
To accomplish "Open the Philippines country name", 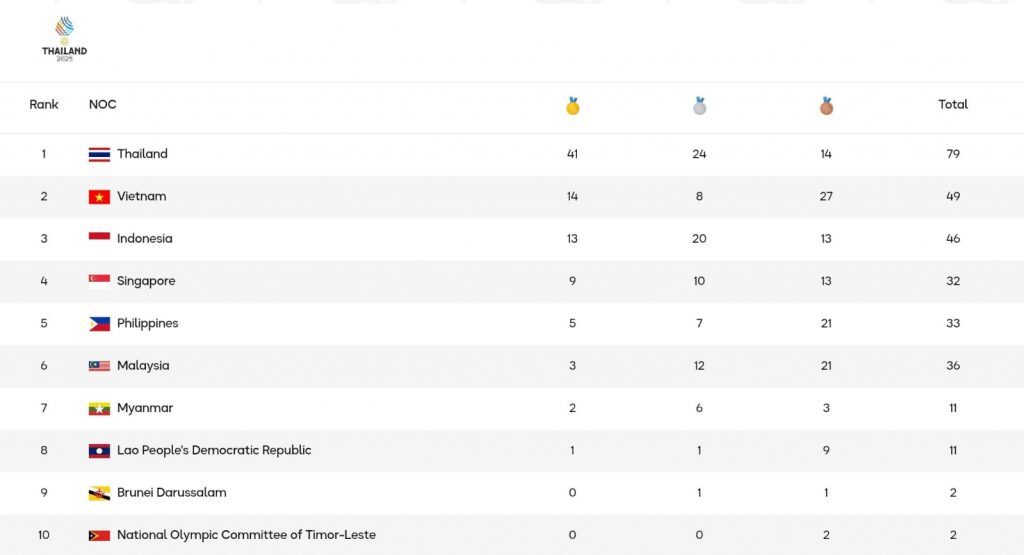I will point(148,324).
